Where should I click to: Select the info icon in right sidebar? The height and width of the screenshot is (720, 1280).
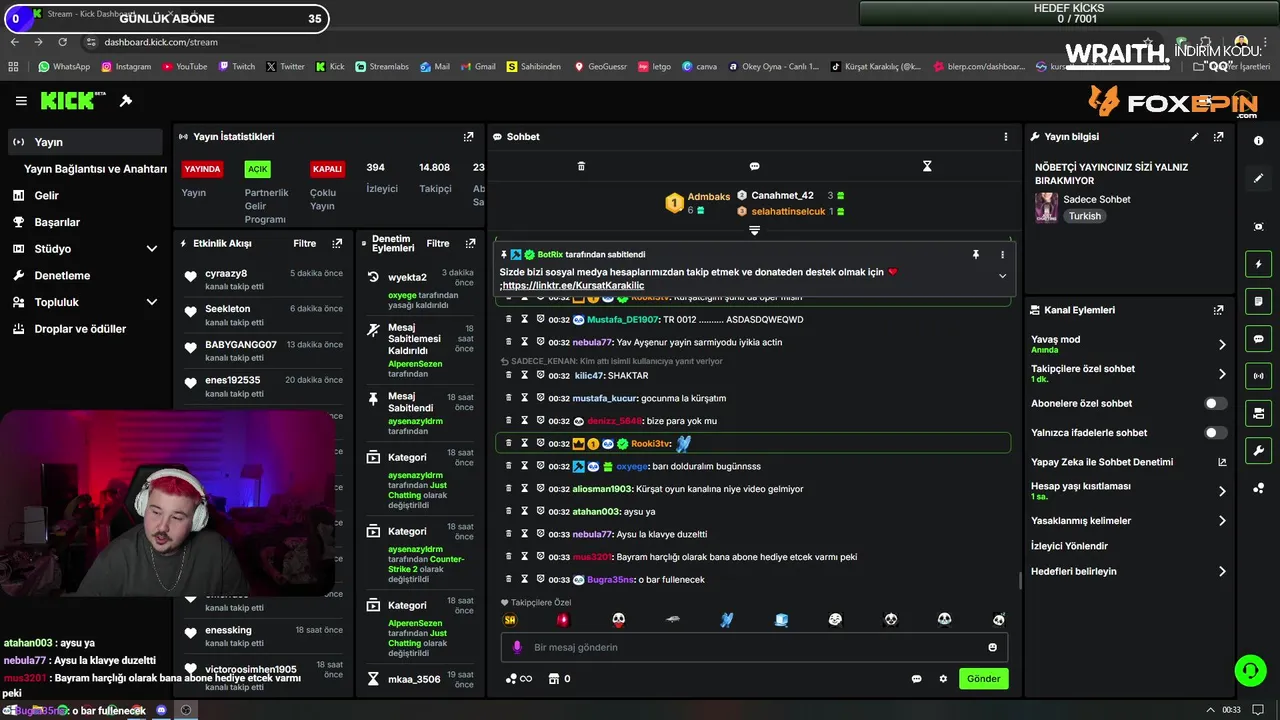click(1258, 141)
